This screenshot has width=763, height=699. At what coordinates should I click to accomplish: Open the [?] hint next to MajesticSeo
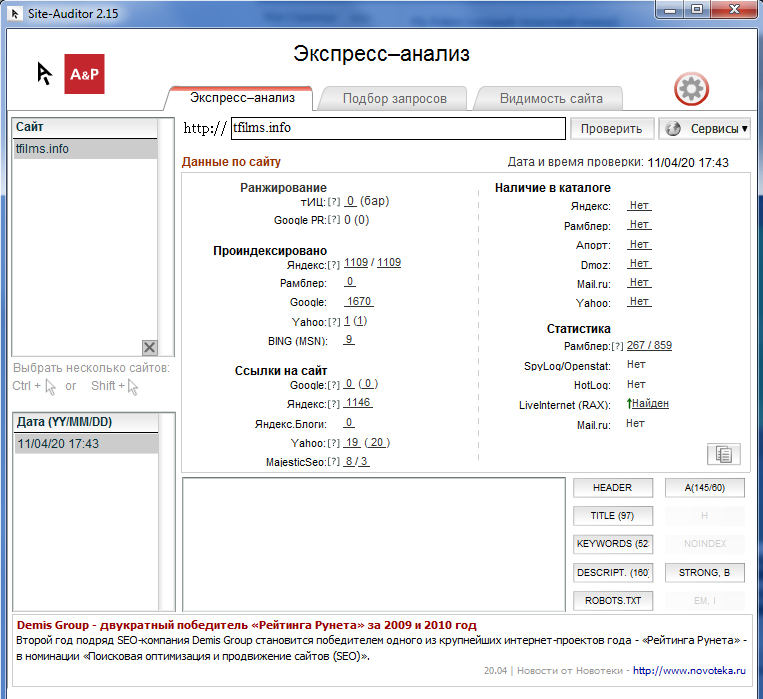coord(334,462)
